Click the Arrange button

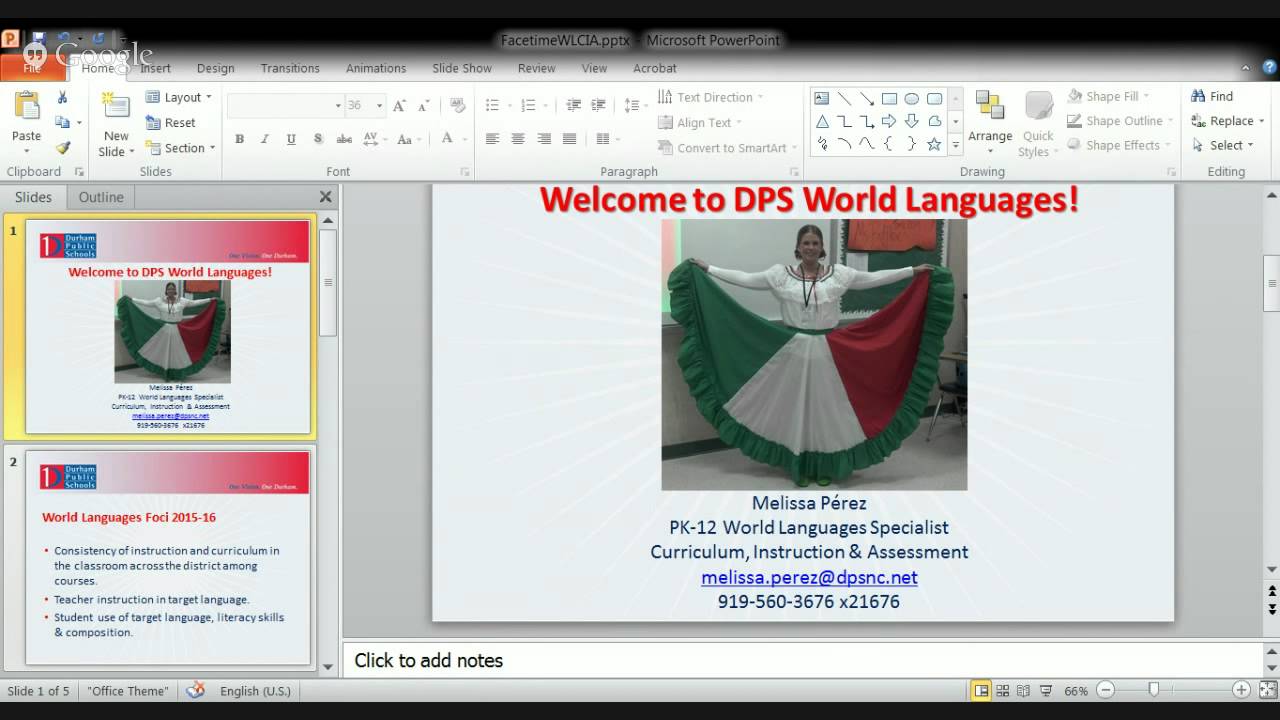[990, 123]
